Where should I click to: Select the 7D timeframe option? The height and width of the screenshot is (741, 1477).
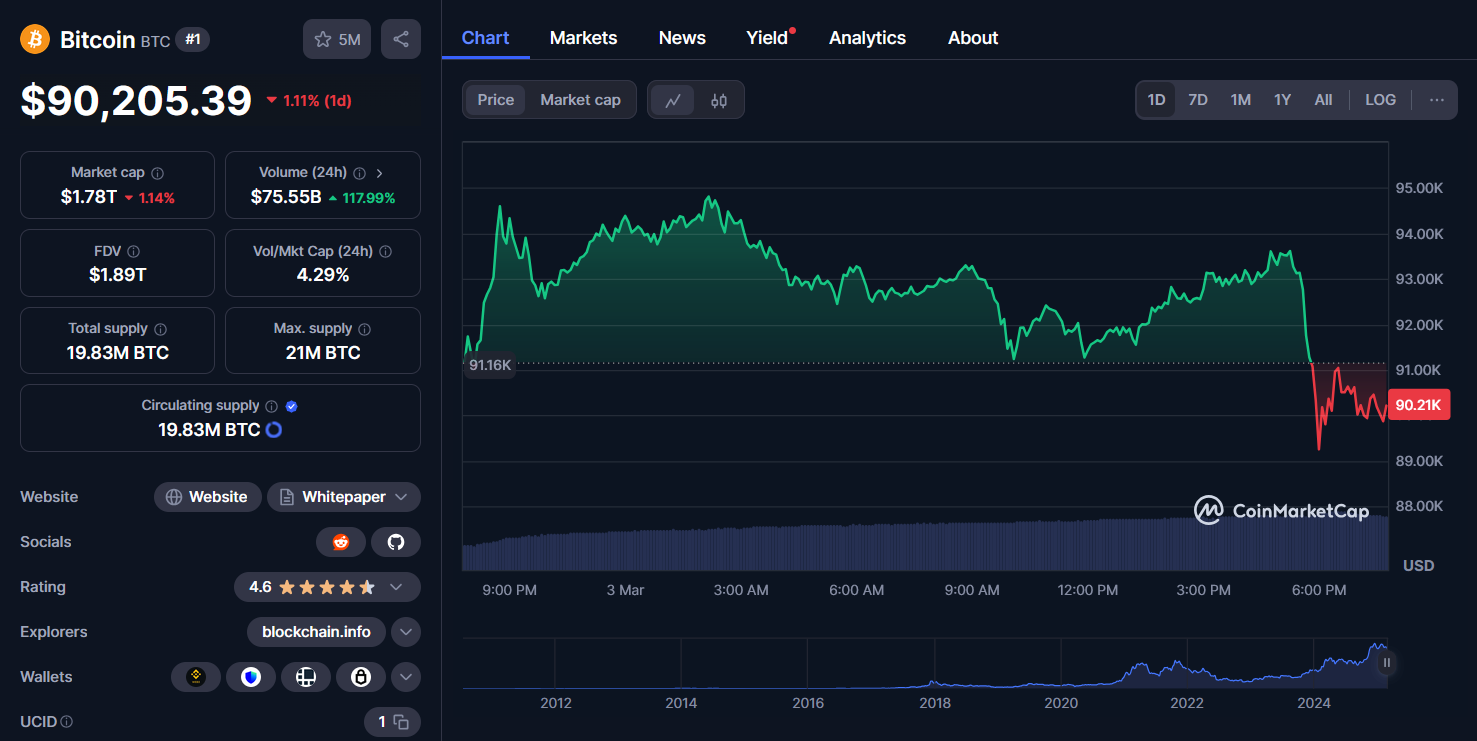pyautogui.click(x=1197, y=99)
